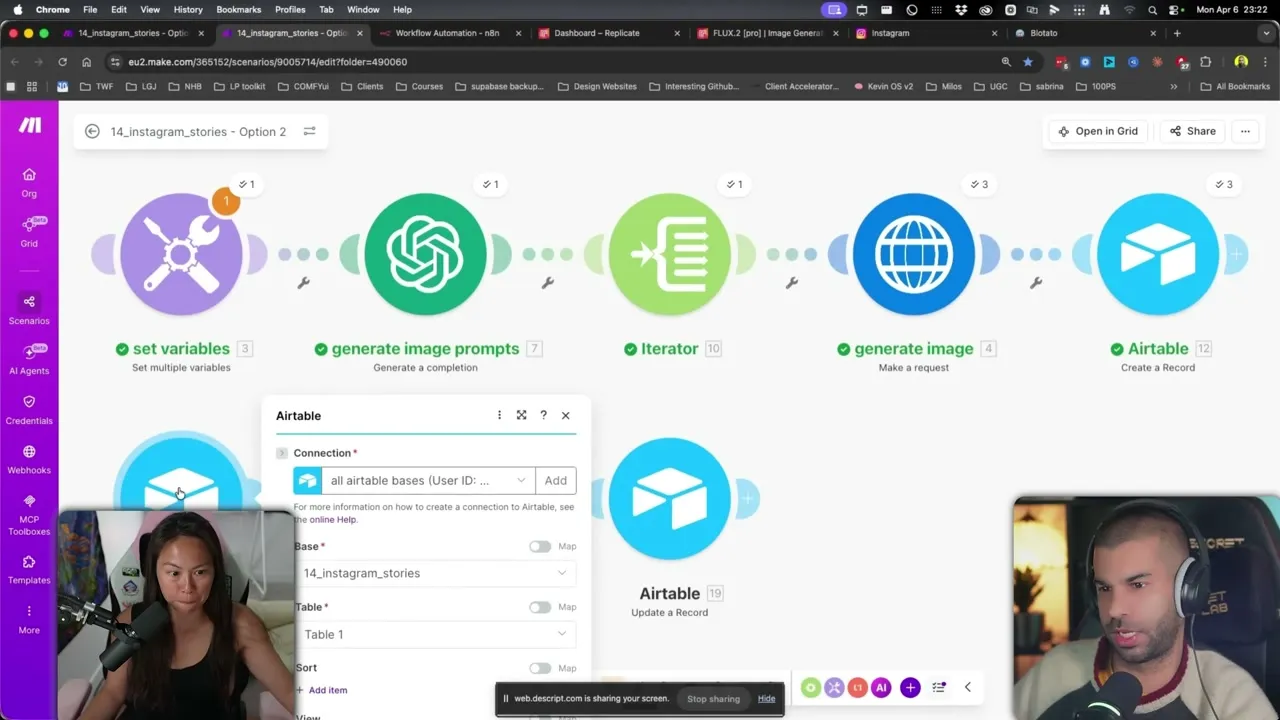Viewport: 1280px width, 720px height.
Task: Expand the Airtable panel to fullscreen
Action: 521,415
